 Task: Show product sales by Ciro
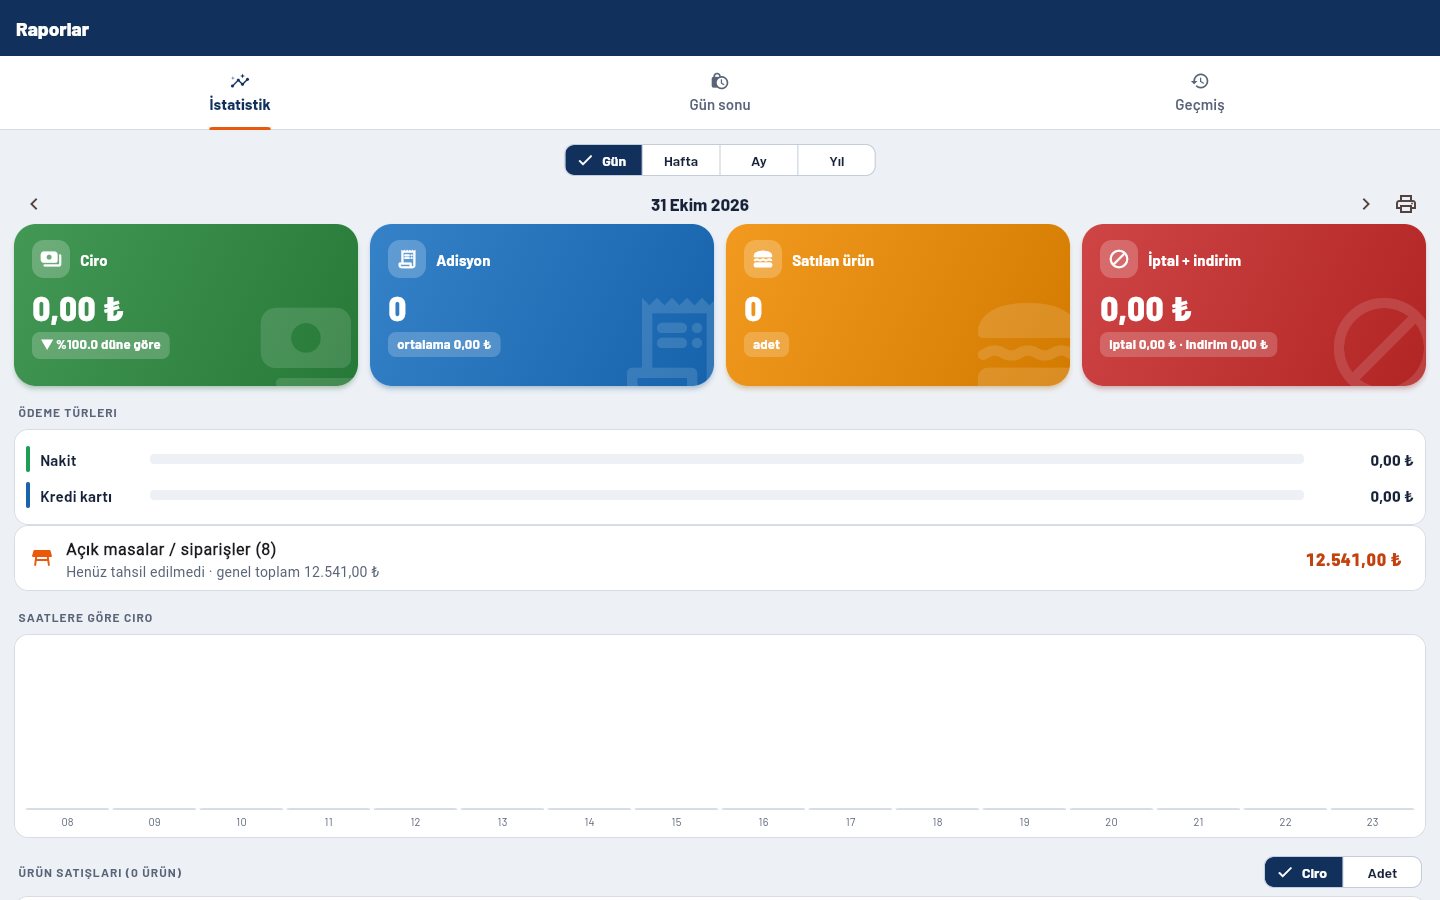1303,873
